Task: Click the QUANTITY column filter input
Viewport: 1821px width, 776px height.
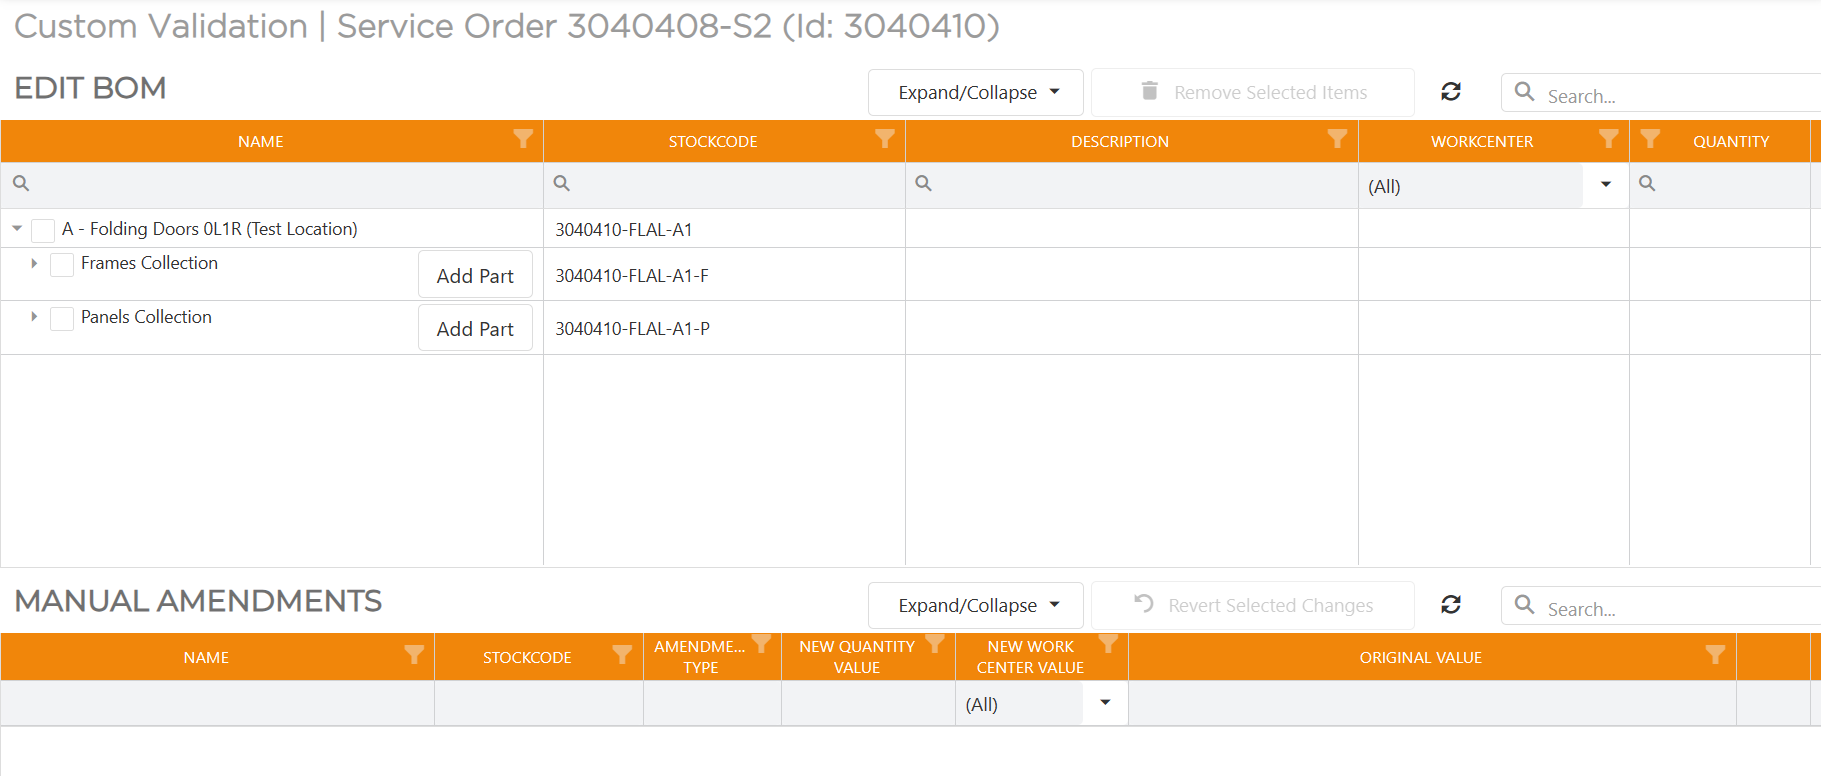Action: [x=1720, y=185]
